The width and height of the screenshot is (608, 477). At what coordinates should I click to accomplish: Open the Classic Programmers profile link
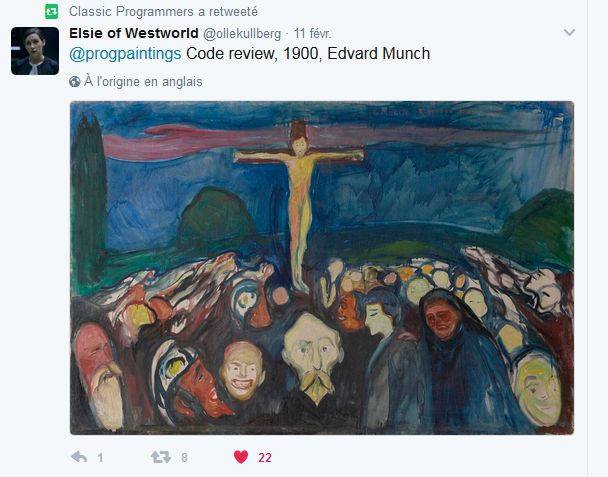[131, 12]
